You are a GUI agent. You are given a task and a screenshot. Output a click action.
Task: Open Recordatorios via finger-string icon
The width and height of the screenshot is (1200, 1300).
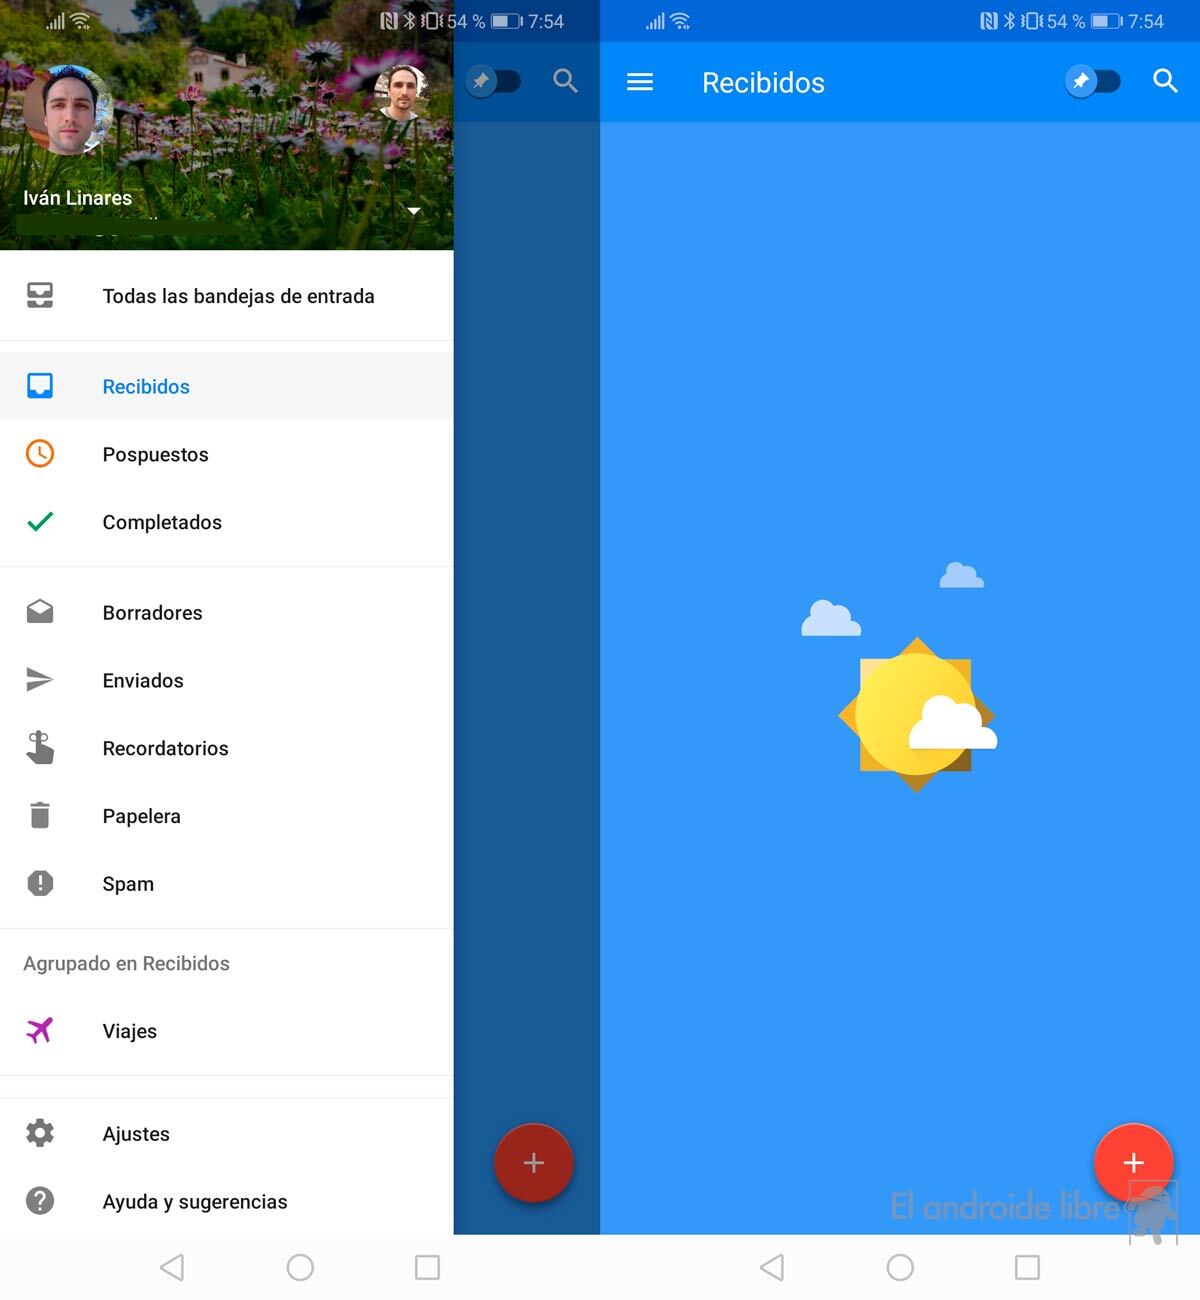coord(40,748)
